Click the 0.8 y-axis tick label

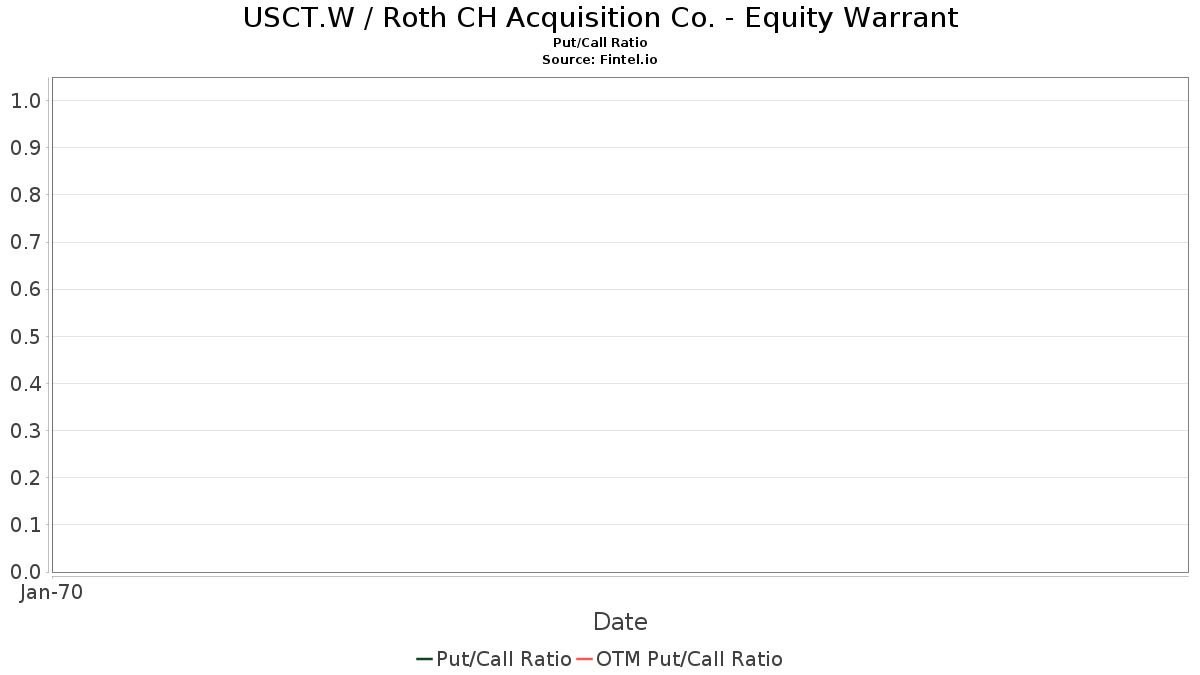[x=25, y=195]
